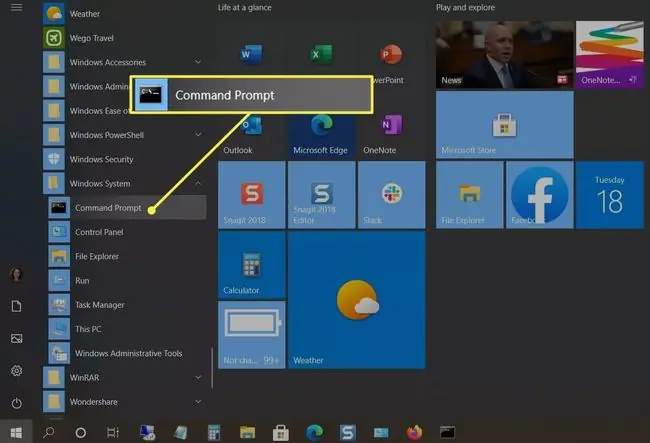The width and height of the screenshot is (650, 443).
Task: Open the Word tile
Action: pos(251,55)
